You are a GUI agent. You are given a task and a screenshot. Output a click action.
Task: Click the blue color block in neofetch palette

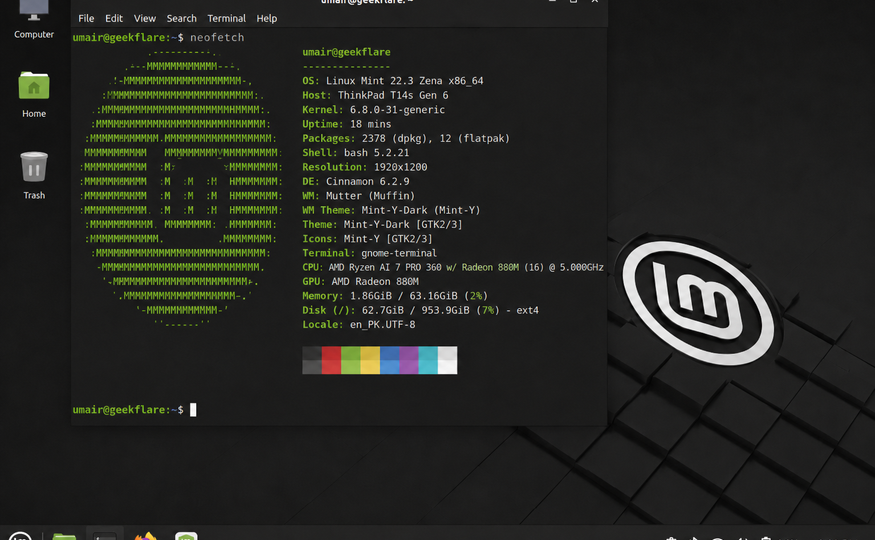(390, 360)
